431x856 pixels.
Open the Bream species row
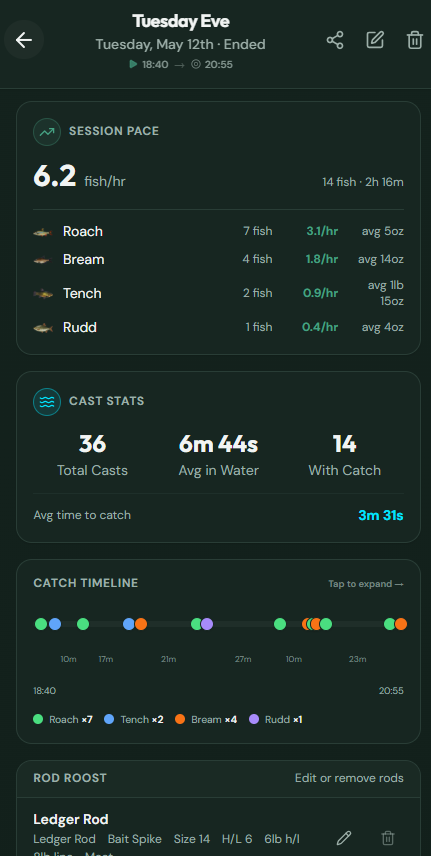point(219,259)
